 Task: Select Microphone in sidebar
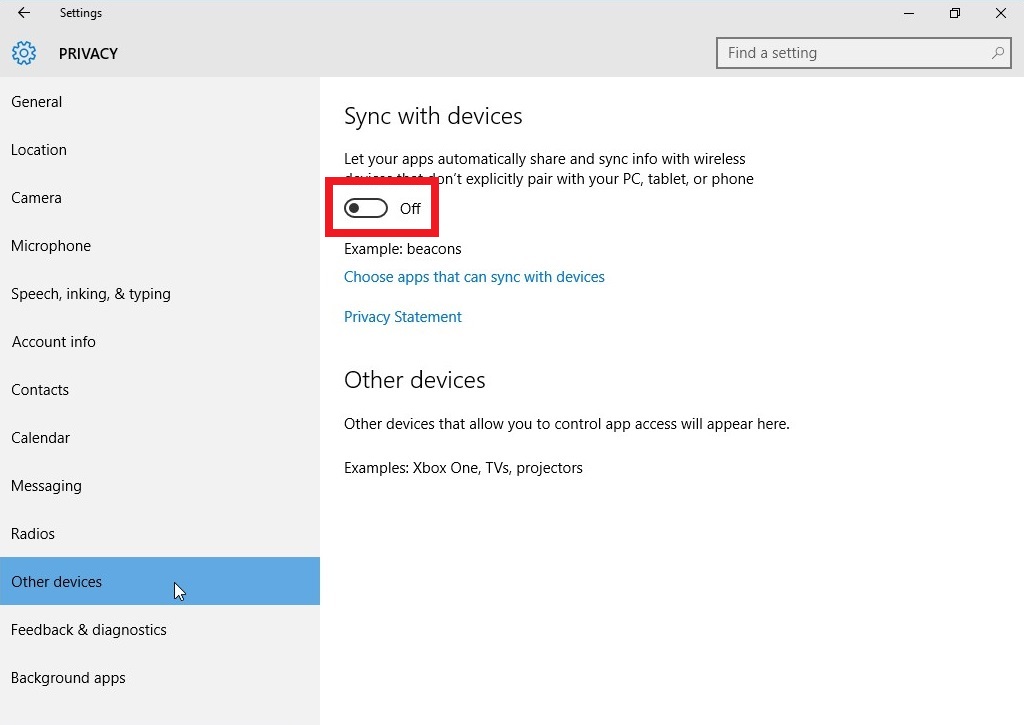tap(51, 246)
